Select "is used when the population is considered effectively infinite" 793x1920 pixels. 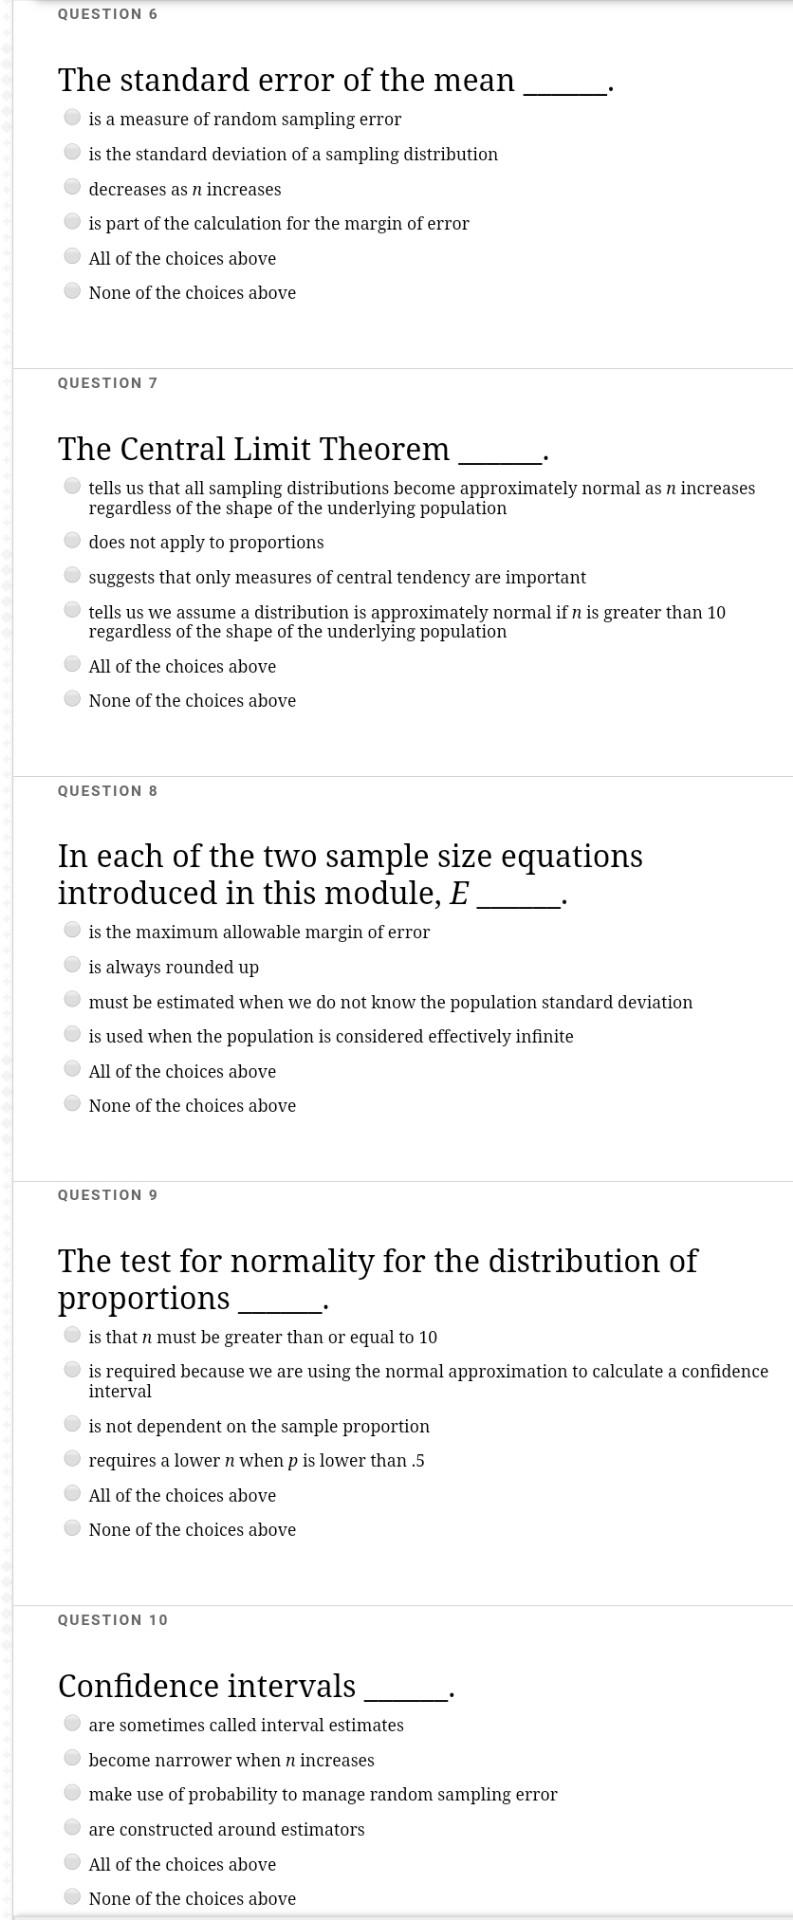click(x=72, y=1034)
